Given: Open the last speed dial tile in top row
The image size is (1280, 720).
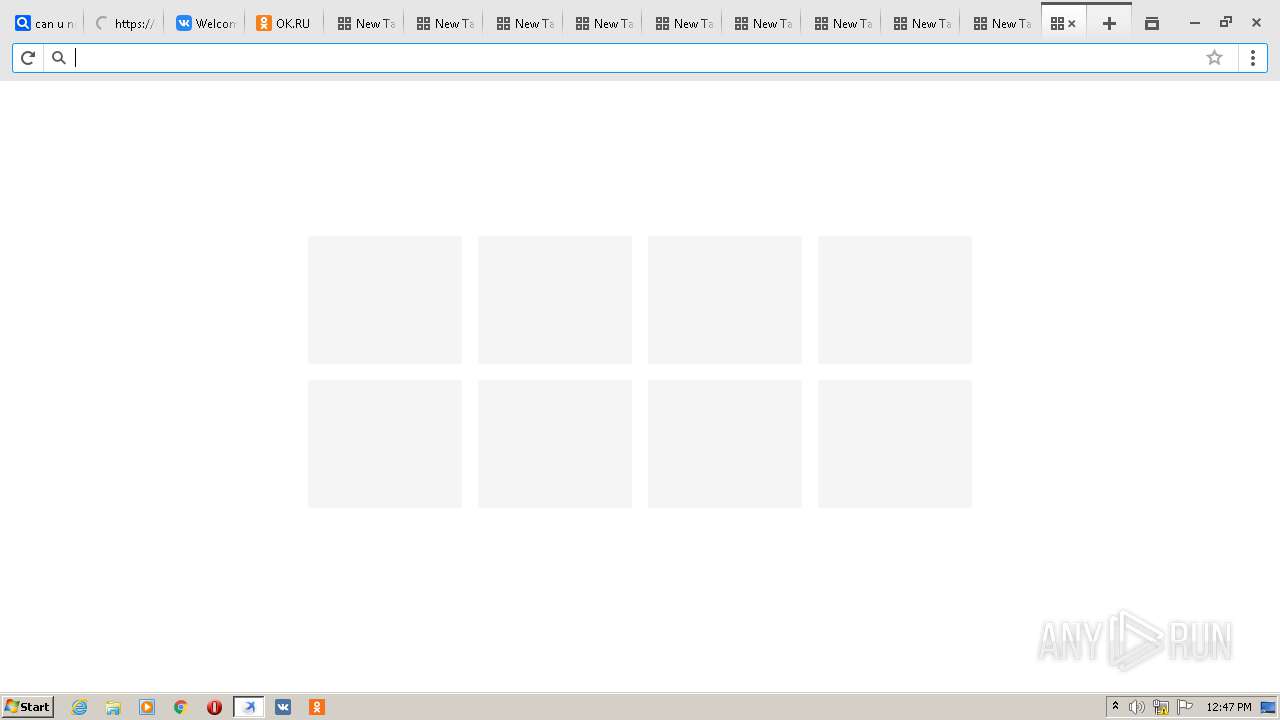Looking at the screenshot, I should [895, 300].
